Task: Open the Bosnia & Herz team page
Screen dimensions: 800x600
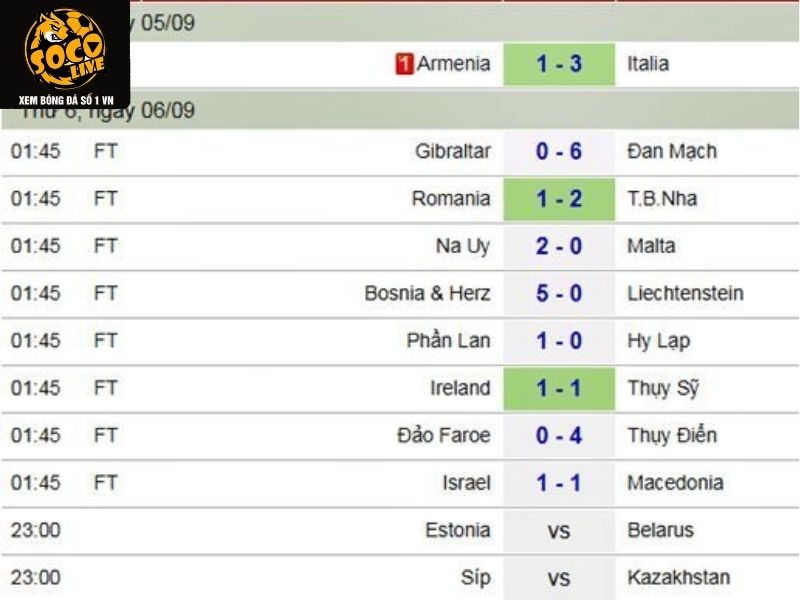Action: [x=427, y=294]
